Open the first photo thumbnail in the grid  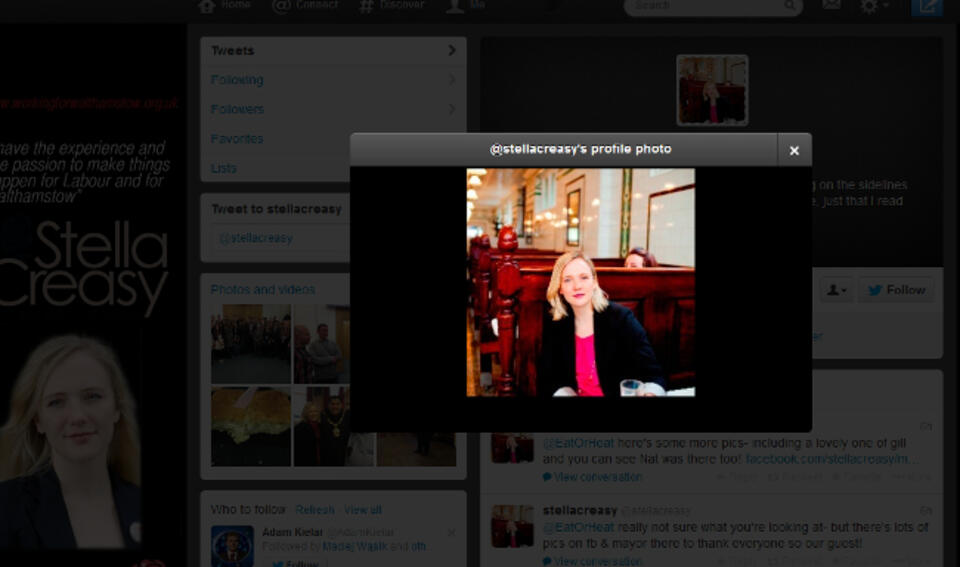250,344
